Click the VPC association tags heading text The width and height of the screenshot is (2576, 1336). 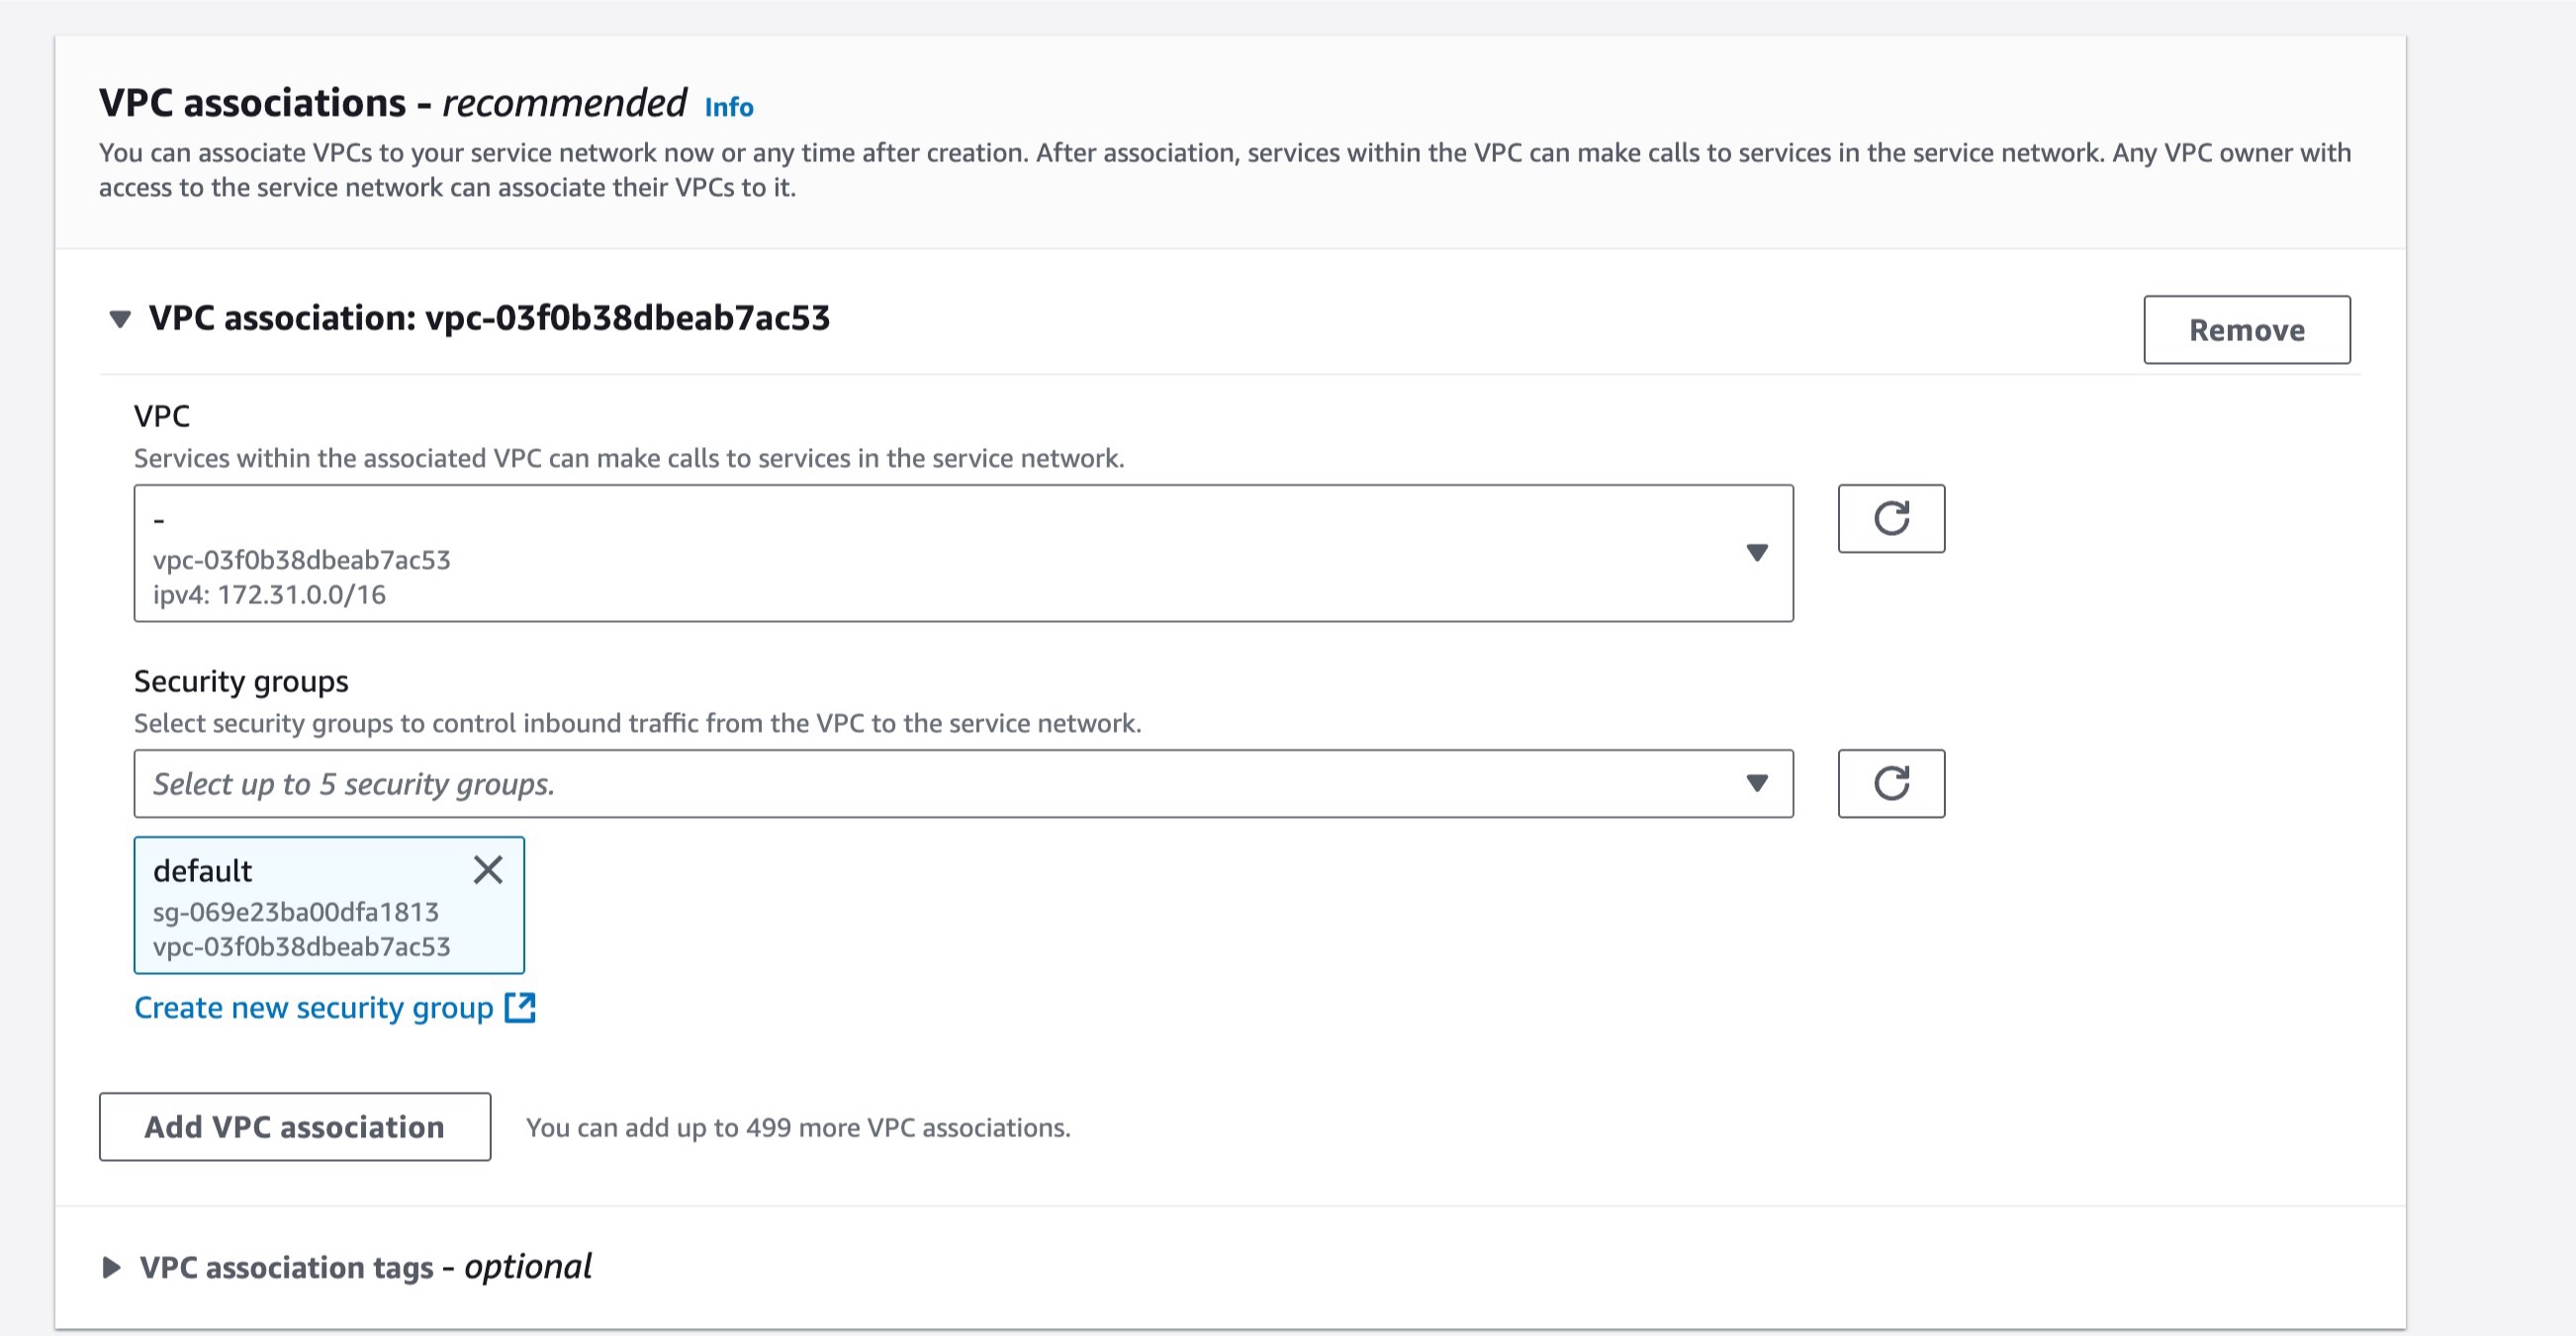pyautogui.click(x=365, y=1267)
